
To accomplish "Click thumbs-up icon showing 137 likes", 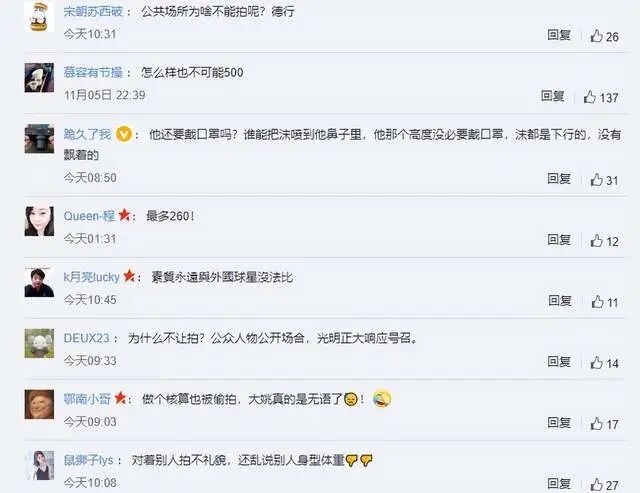I will [x=590, y=97].
